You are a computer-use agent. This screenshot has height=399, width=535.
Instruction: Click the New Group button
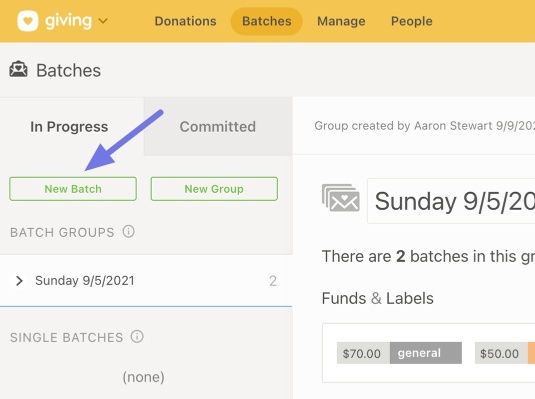click(x=214, y=189)
